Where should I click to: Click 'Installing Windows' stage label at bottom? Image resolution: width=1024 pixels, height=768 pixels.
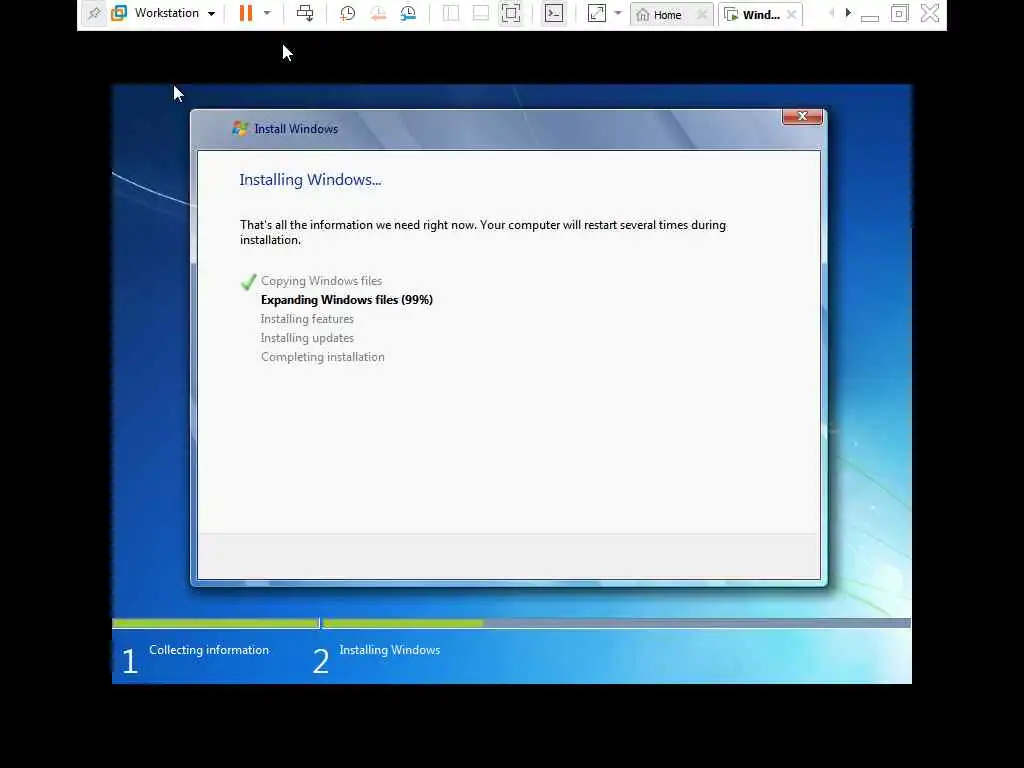390,650
